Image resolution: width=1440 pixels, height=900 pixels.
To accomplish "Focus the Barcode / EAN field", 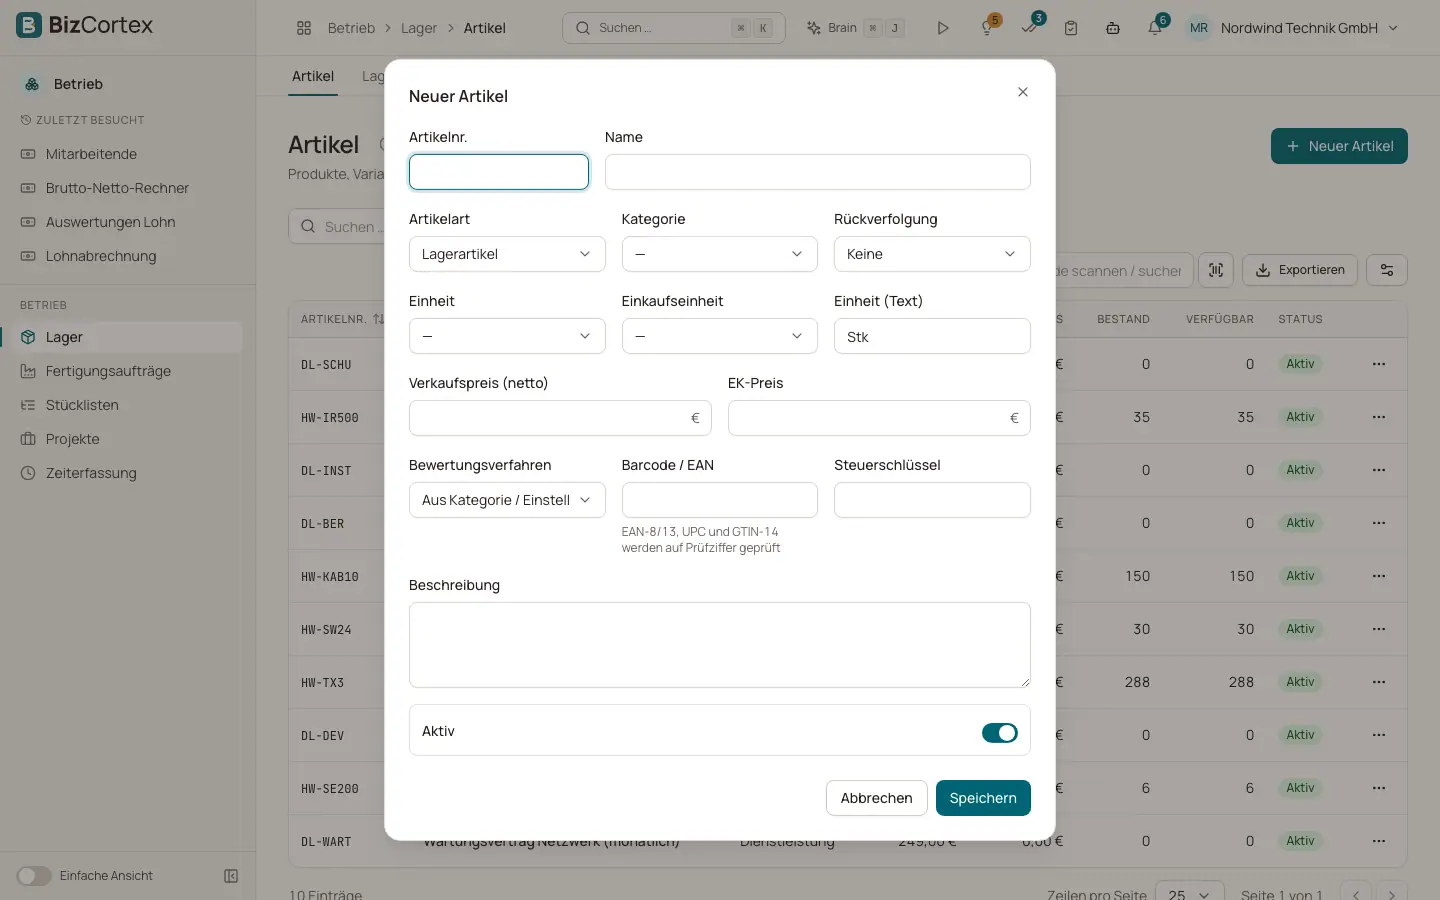I will click(x=720, y=500).
